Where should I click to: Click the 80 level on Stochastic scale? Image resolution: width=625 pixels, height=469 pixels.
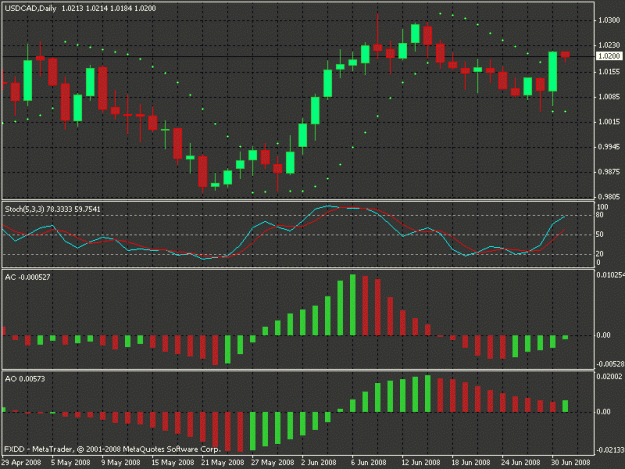click(600, 215)
